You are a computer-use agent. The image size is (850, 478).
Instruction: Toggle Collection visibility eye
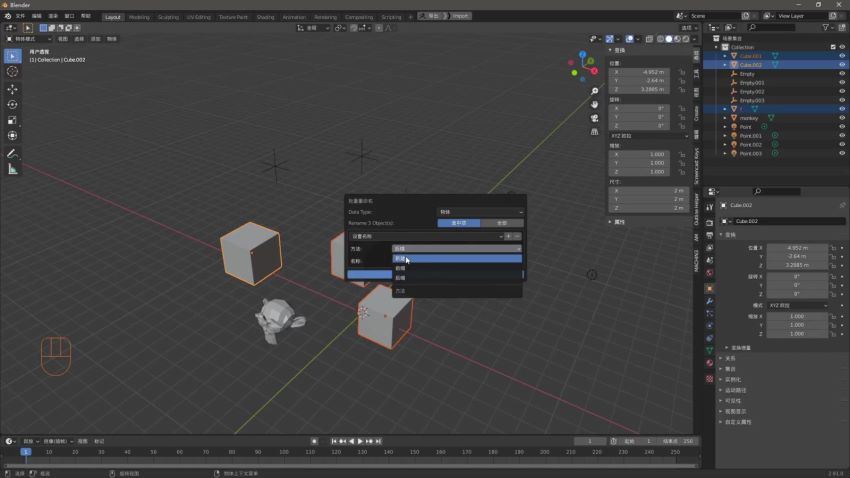[x=842, y=47]
